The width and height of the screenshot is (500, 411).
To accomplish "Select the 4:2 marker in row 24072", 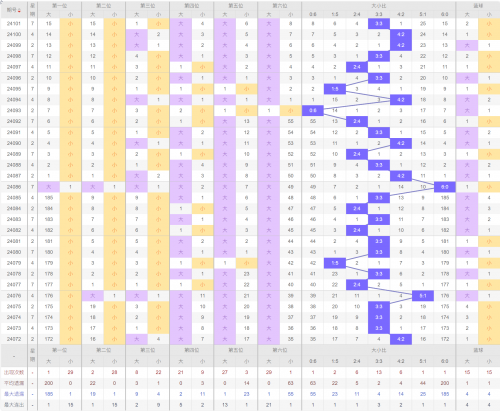I will pyautogui.click(x=401, y=339).
